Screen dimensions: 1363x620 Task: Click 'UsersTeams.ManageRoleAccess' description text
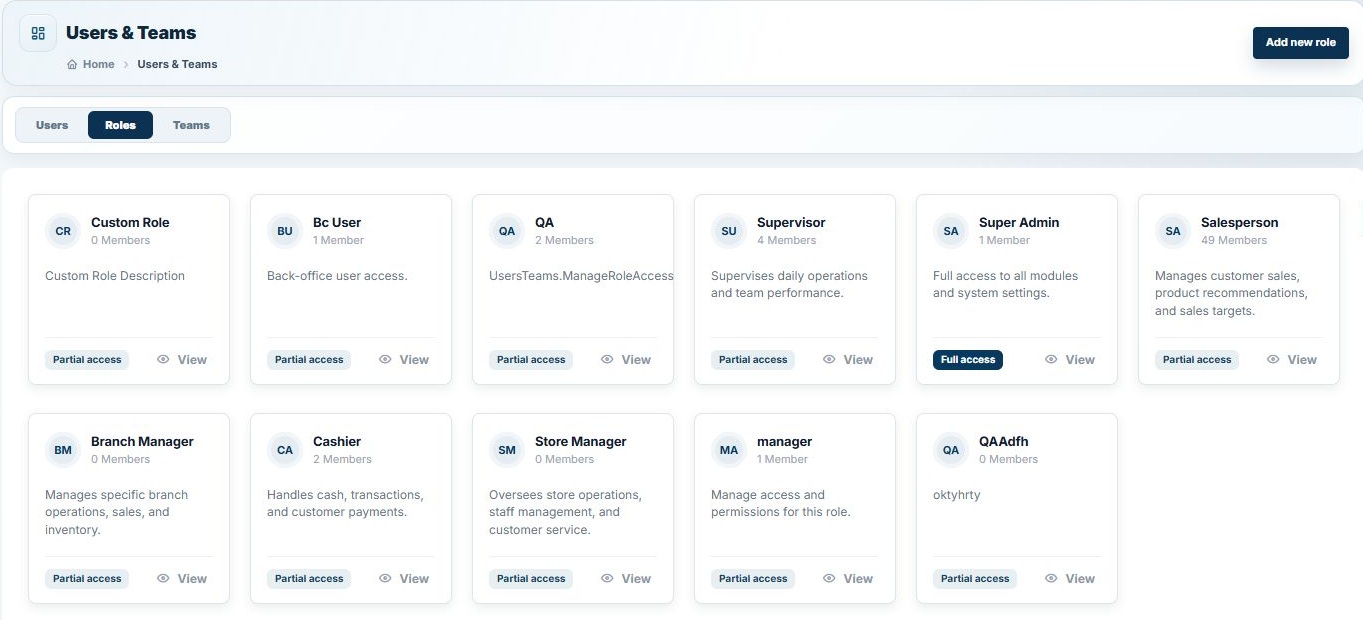(x=581, y=276)
